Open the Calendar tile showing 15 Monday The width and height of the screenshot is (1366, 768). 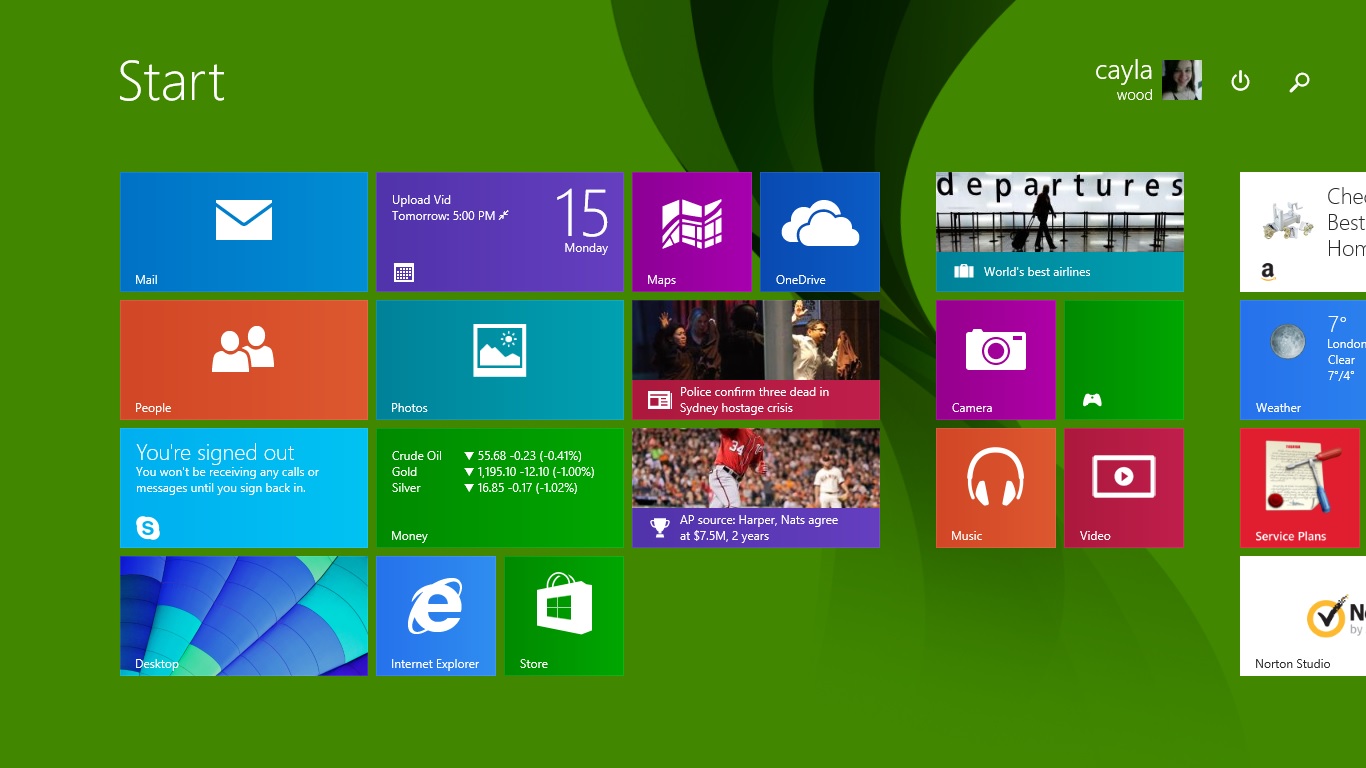pyautogui.click(x=500, y=232)
